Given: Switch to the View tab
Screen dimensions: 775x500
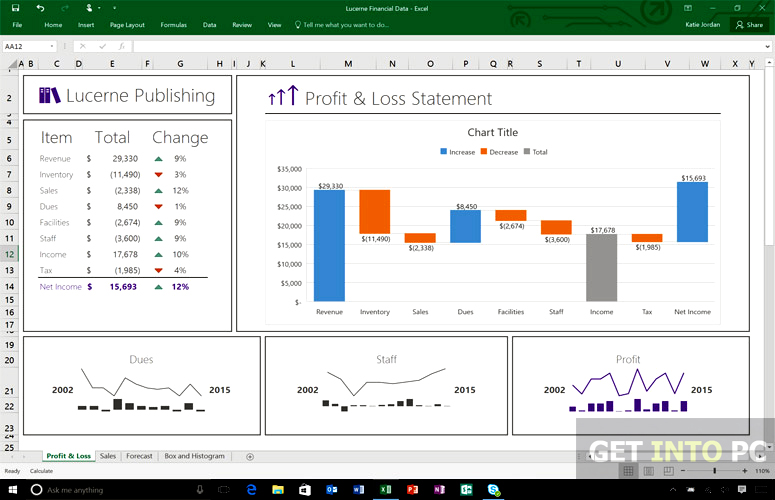Looking at the screenshot, I should pos(274,25).
